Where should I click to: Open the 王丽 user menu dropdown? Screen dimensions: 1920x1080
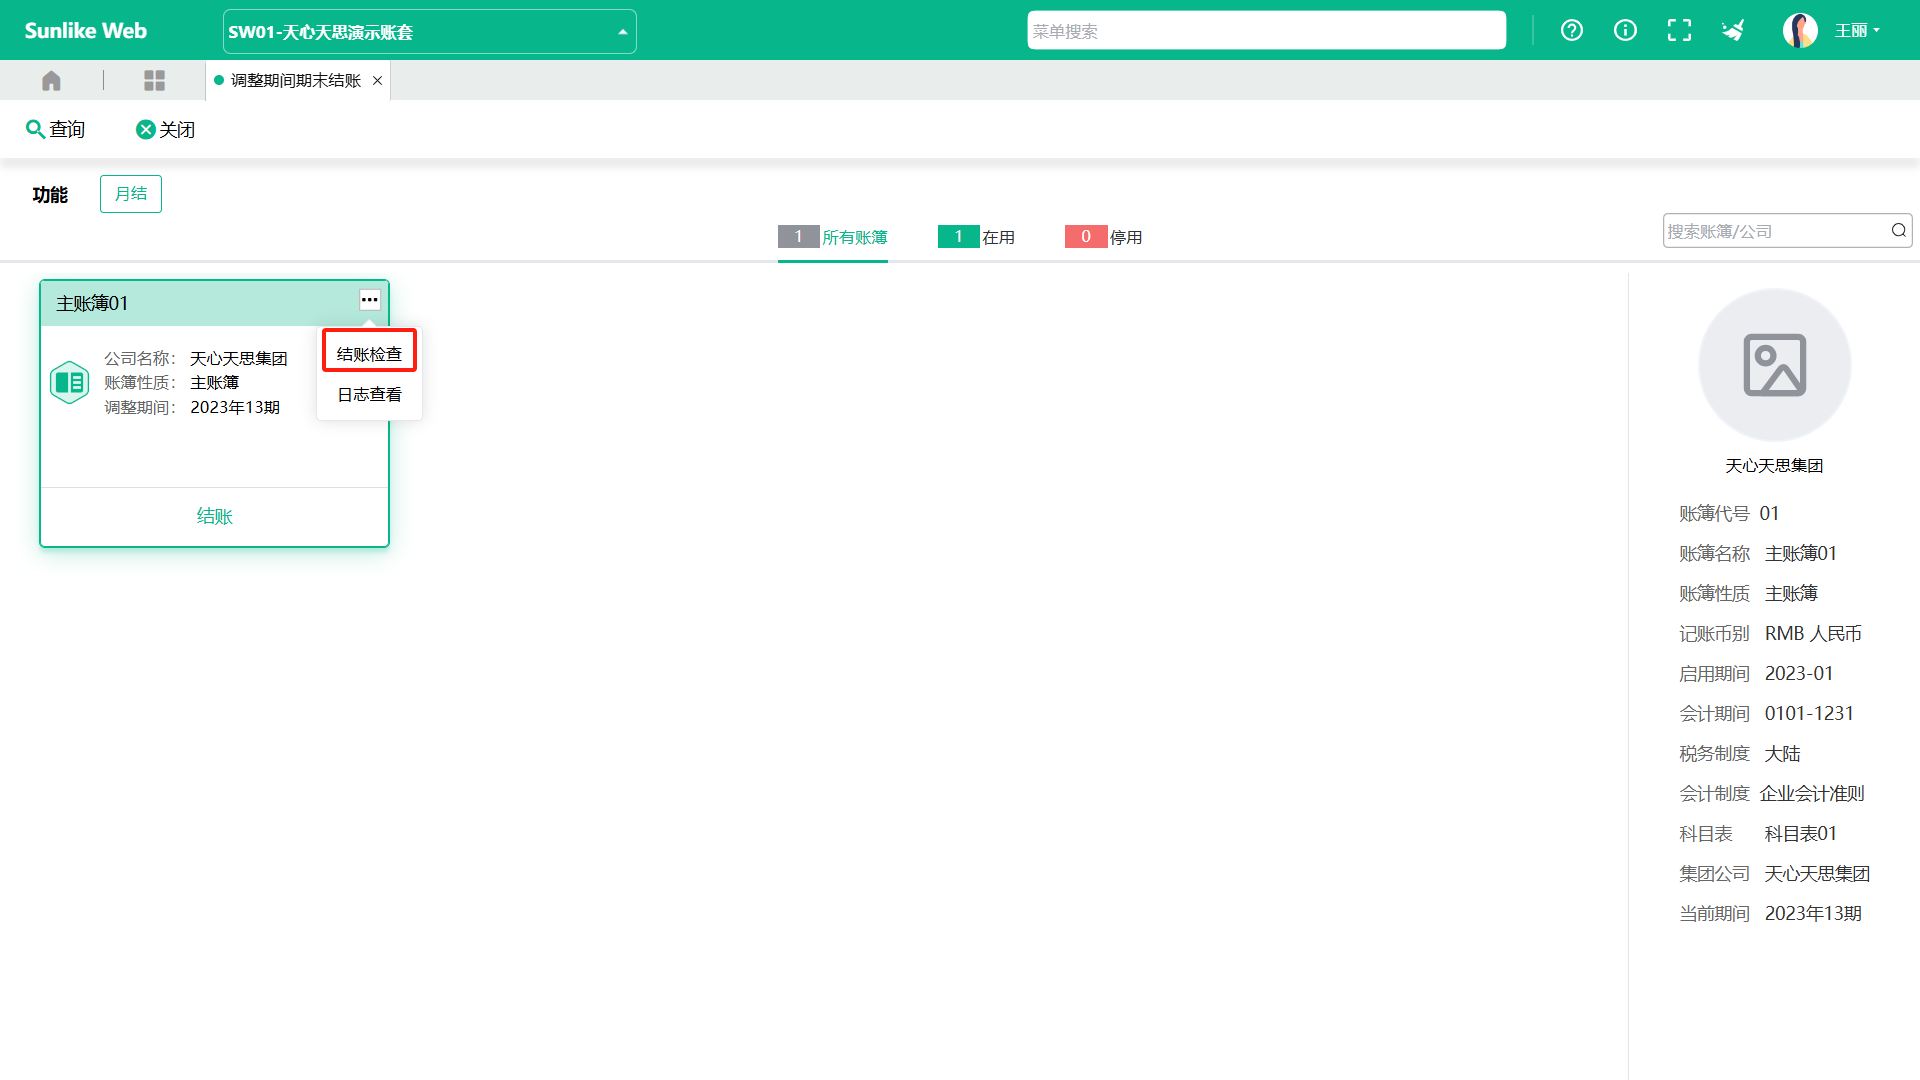tap(1856, 31)
